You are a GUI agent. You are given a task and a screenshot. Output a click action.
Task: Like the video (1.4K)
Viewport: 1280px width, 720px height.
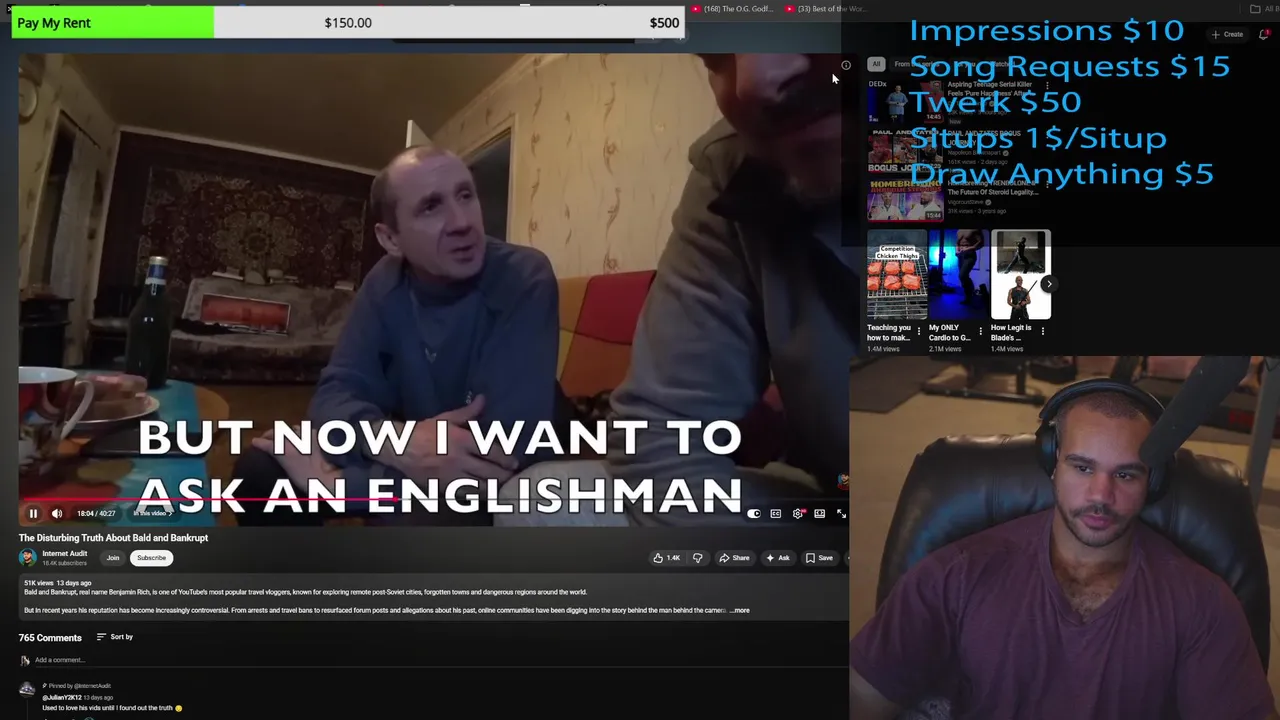coord(667,558)
